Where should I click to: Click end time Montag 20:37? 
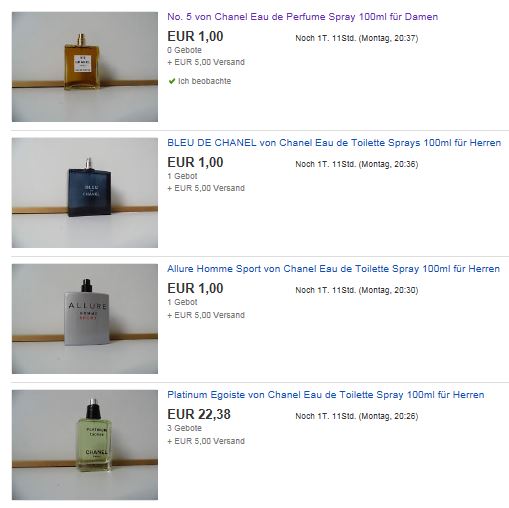pos(357,38)
